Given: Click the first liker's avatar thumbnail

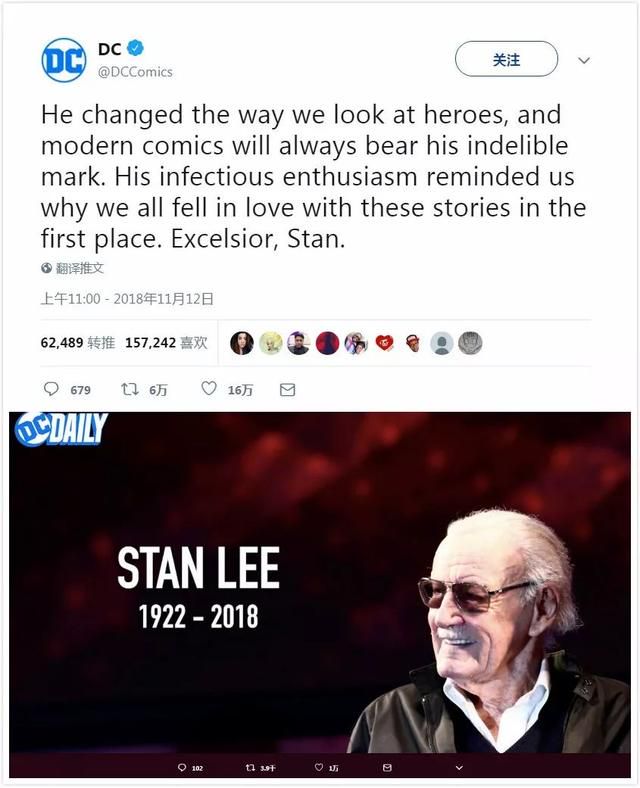Looking at the screenshot, I should pos(242,343).
